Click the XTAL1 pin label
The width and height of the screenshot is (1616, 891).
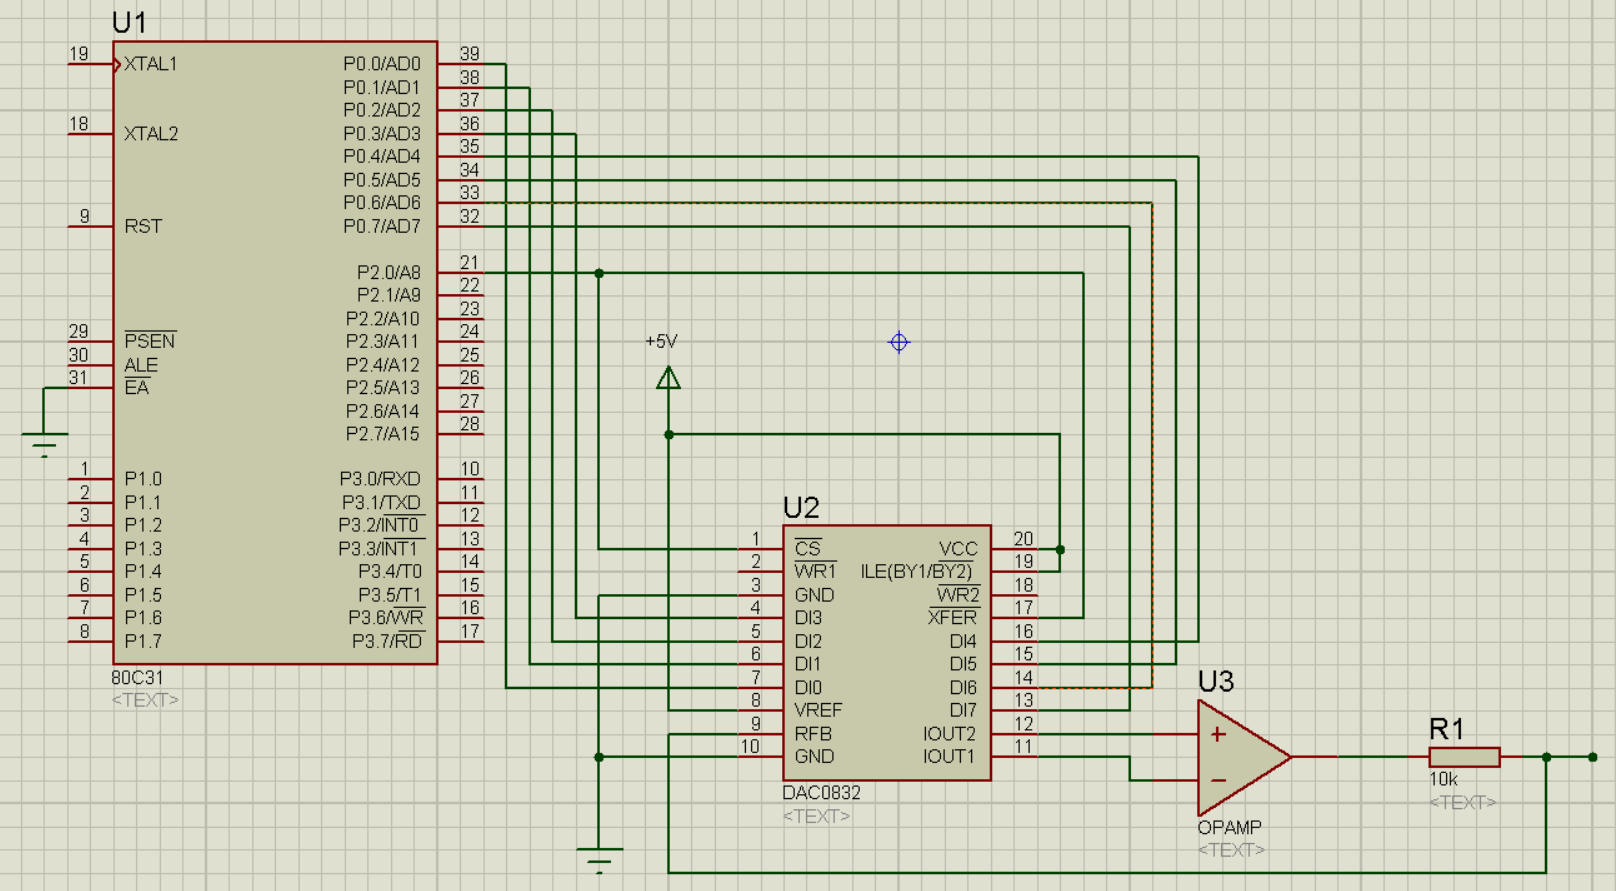(x=150, y=65)
